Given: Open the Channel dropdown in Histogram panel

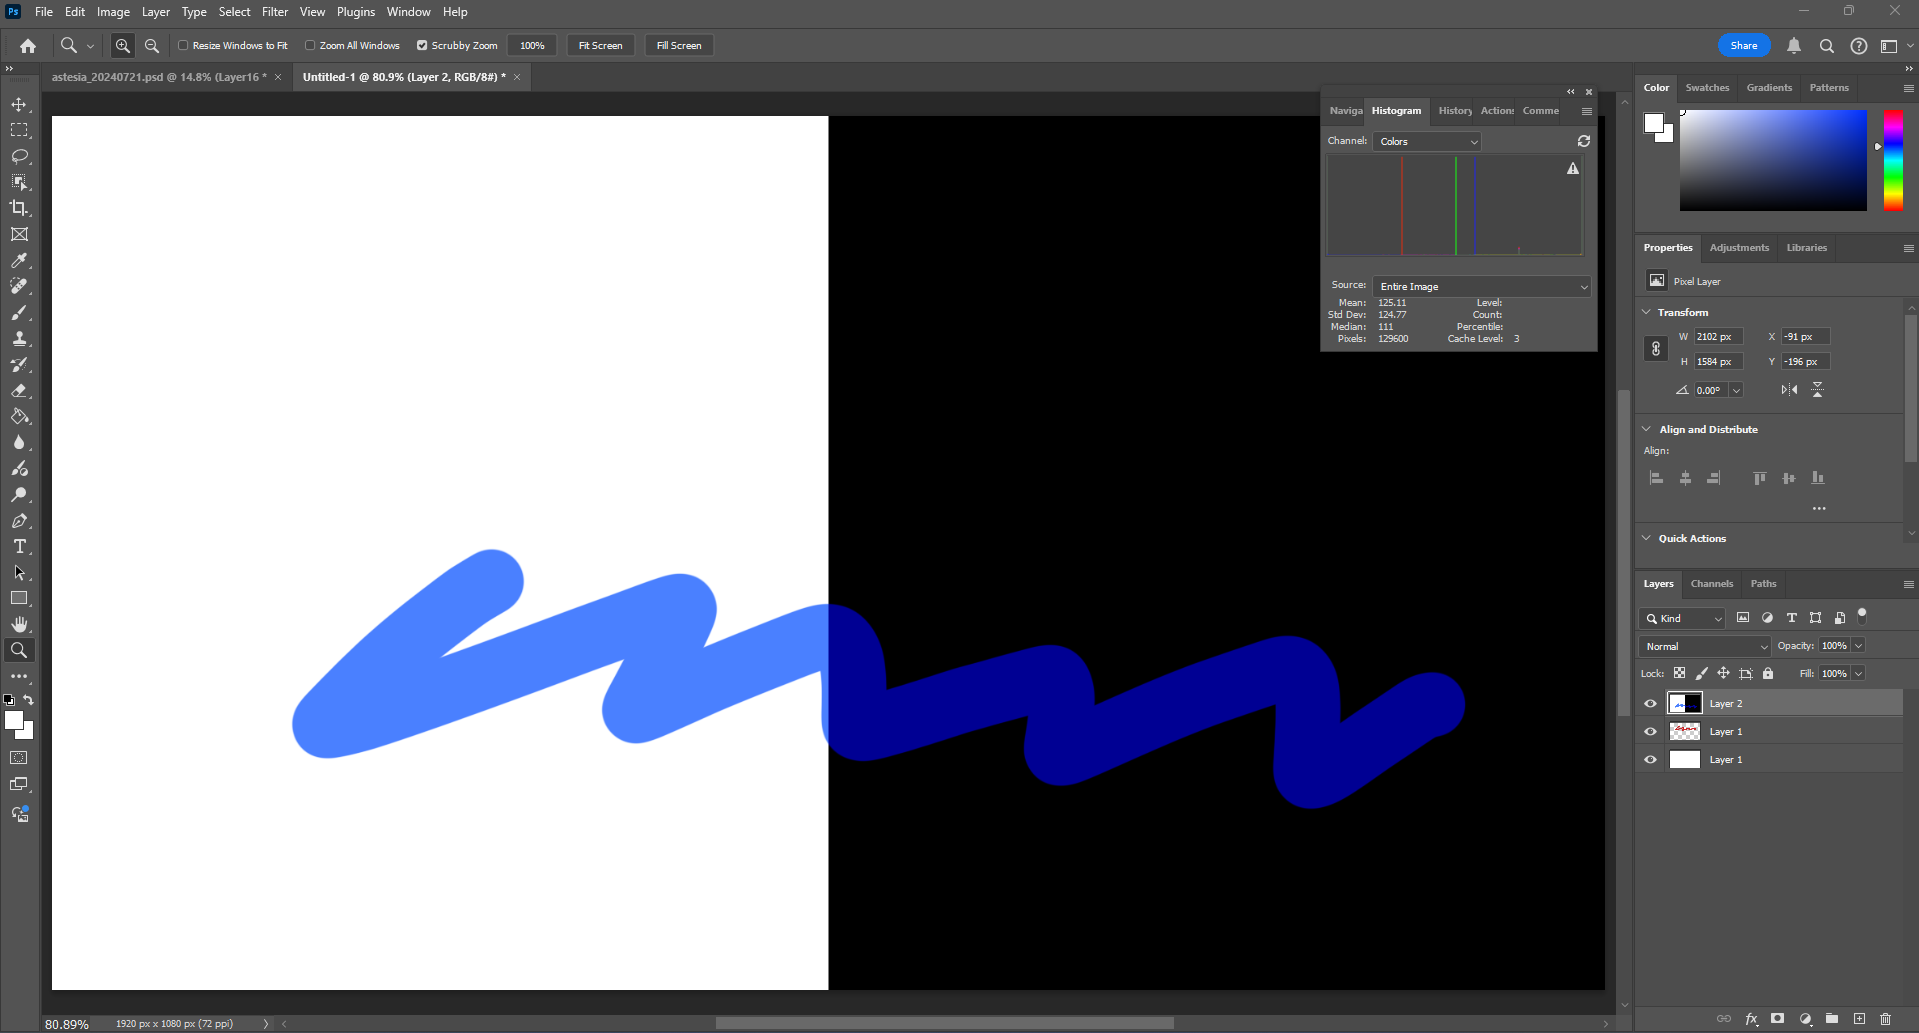Looking at the screenshot, I should [x=1426, y=141].
